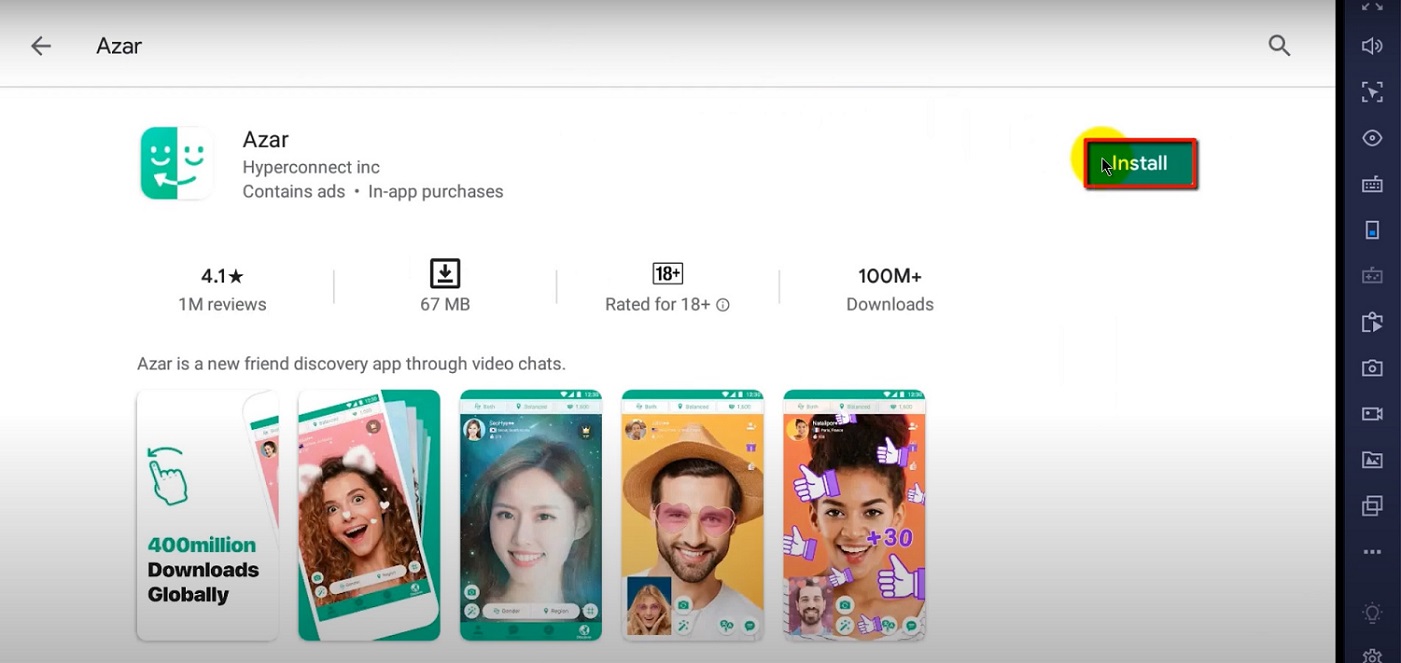Viewport: 1401px width, 663px height.
Task: Toggle eco mode lightbulb icon
Action: click(1372, 612)
